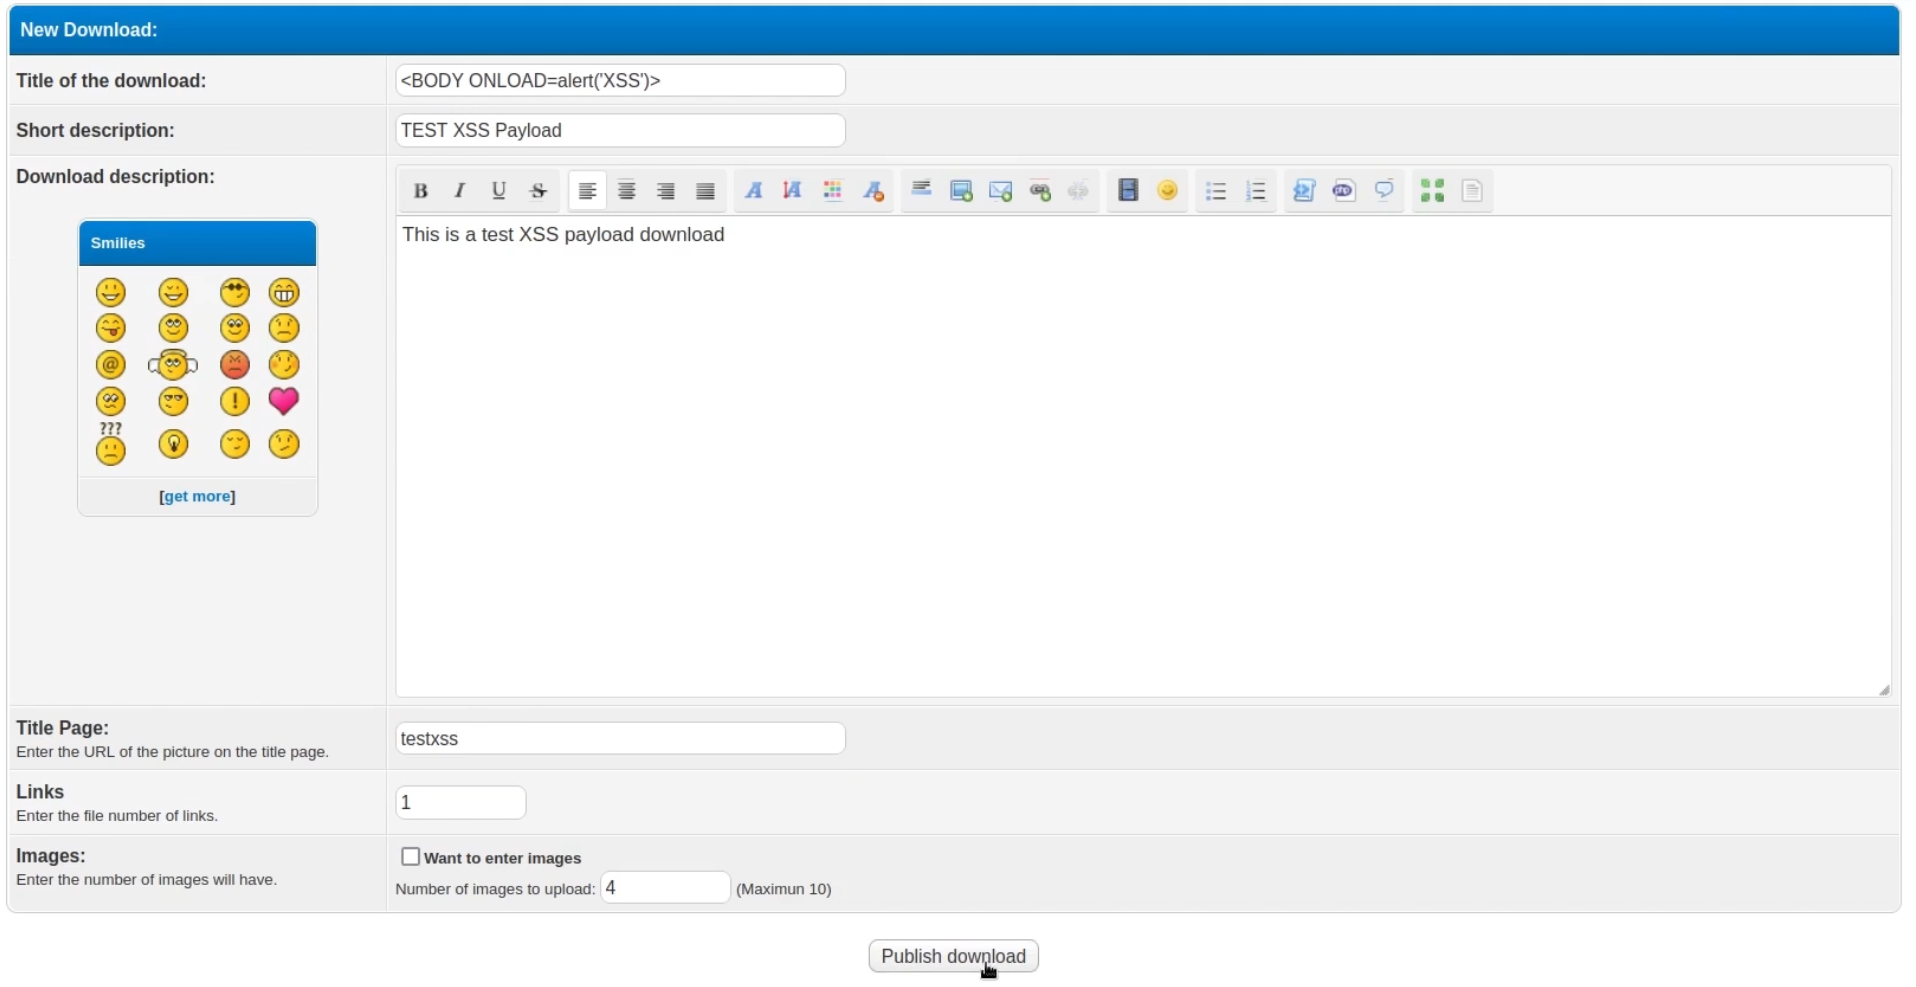The width and height of the screenshot is (1916, 987).
Task: Open the font name picker
Action: click(754, 191)
